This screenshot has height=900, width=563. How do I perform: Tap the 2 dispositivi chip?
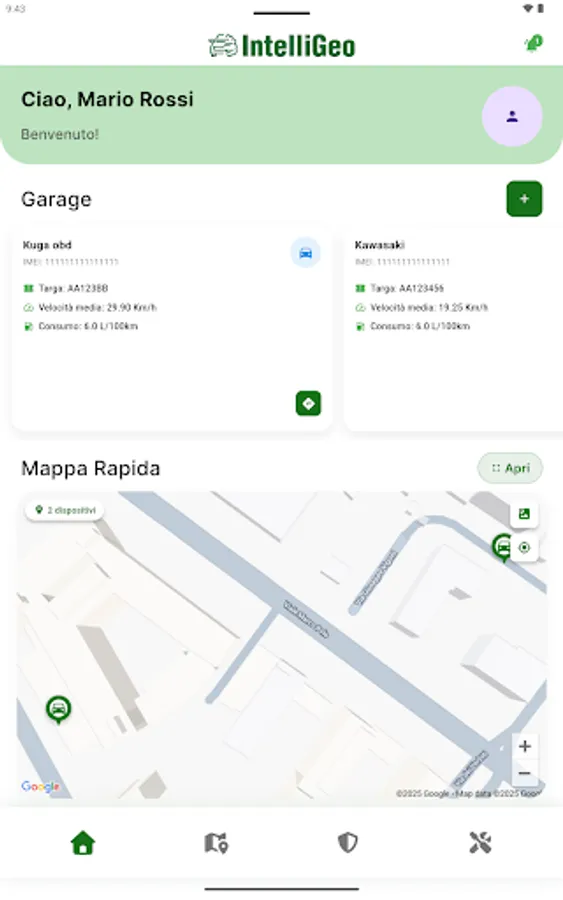(65, 510)
